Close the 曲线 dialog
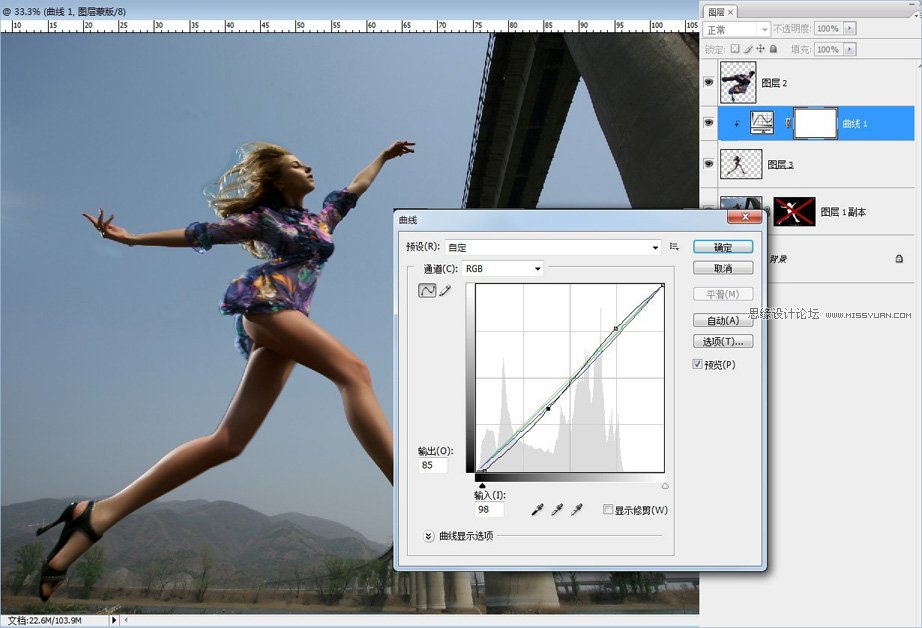 [744, 216]
